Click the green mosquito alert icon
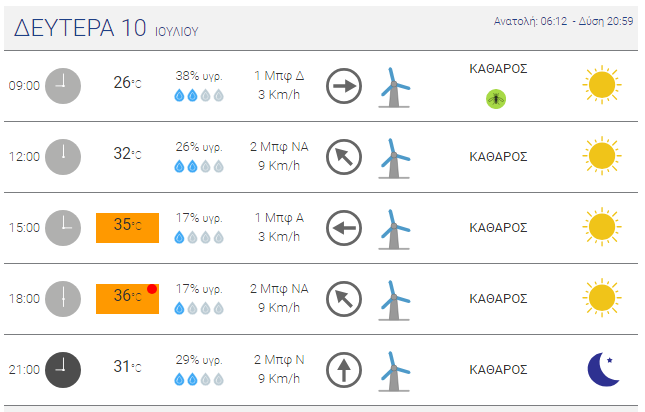Image resolution: width=645 pixels, height=412 pixels. click(x=496, y=99)
